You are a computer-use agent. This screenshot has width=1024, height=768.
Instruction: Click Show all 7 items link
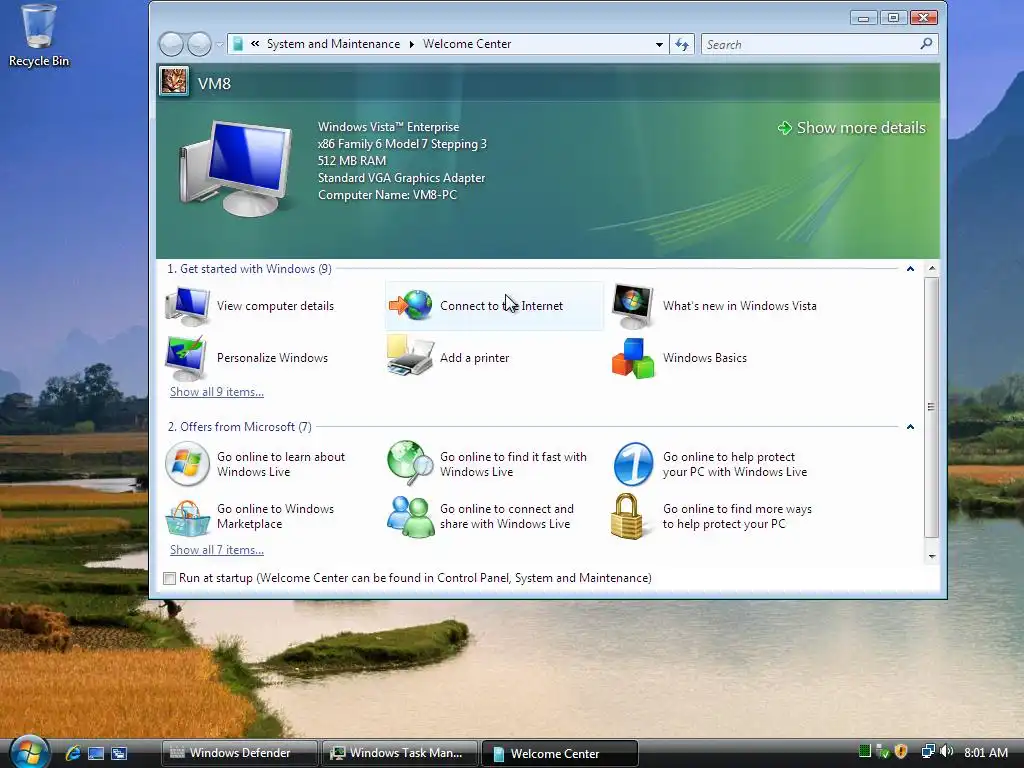point(217,550)
